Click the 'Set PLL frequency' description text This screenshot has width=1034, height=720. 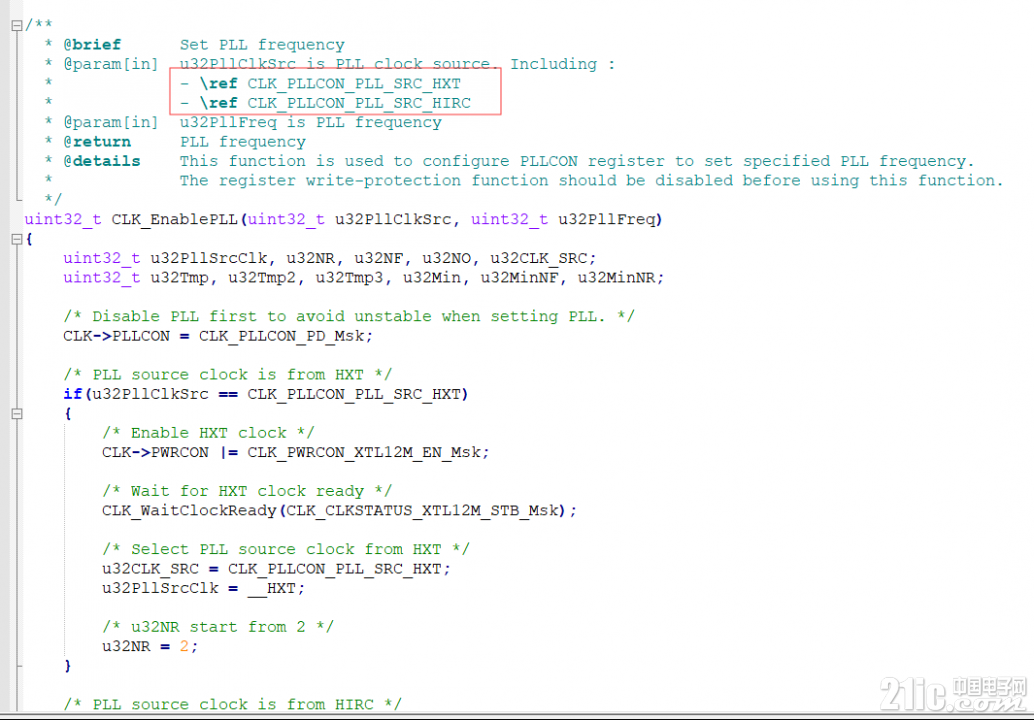pos(262,45)
